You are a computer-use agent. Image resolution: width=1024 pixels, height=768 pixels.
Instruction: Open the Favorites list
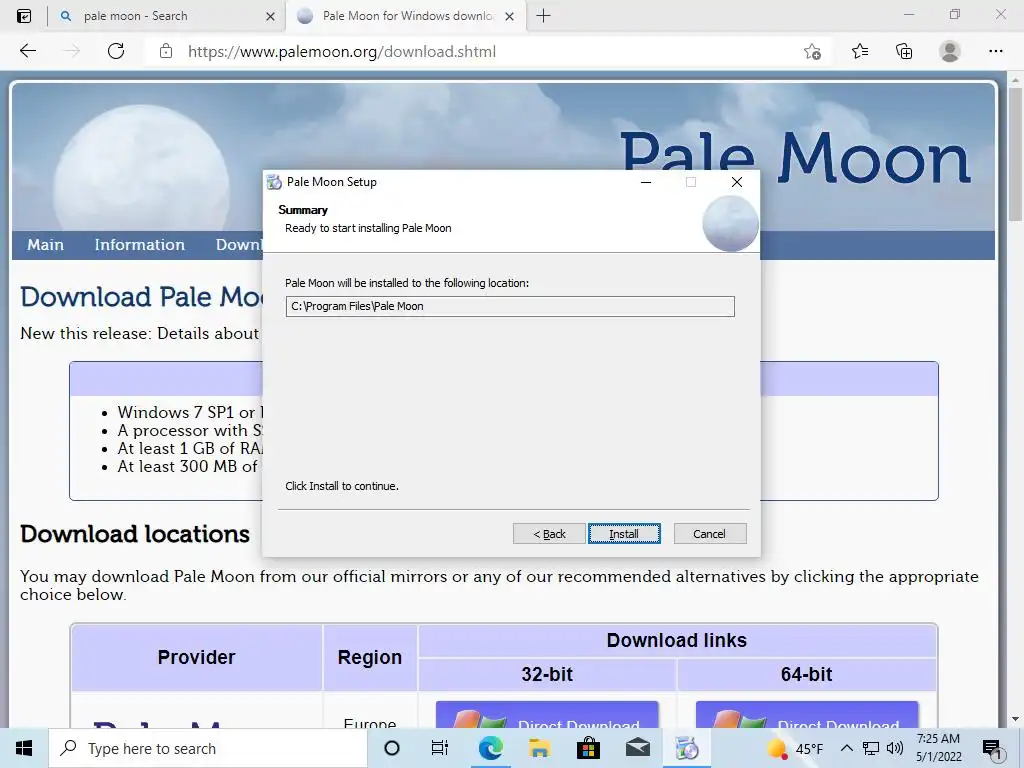point(860,51)
